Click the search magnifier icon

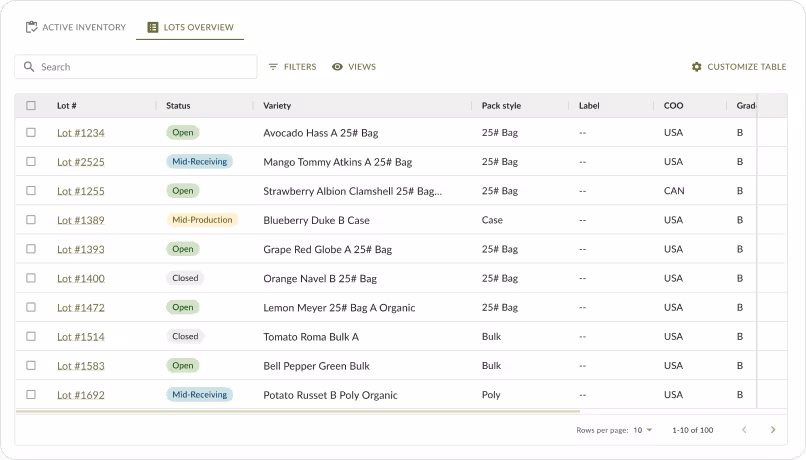(29, 67)
